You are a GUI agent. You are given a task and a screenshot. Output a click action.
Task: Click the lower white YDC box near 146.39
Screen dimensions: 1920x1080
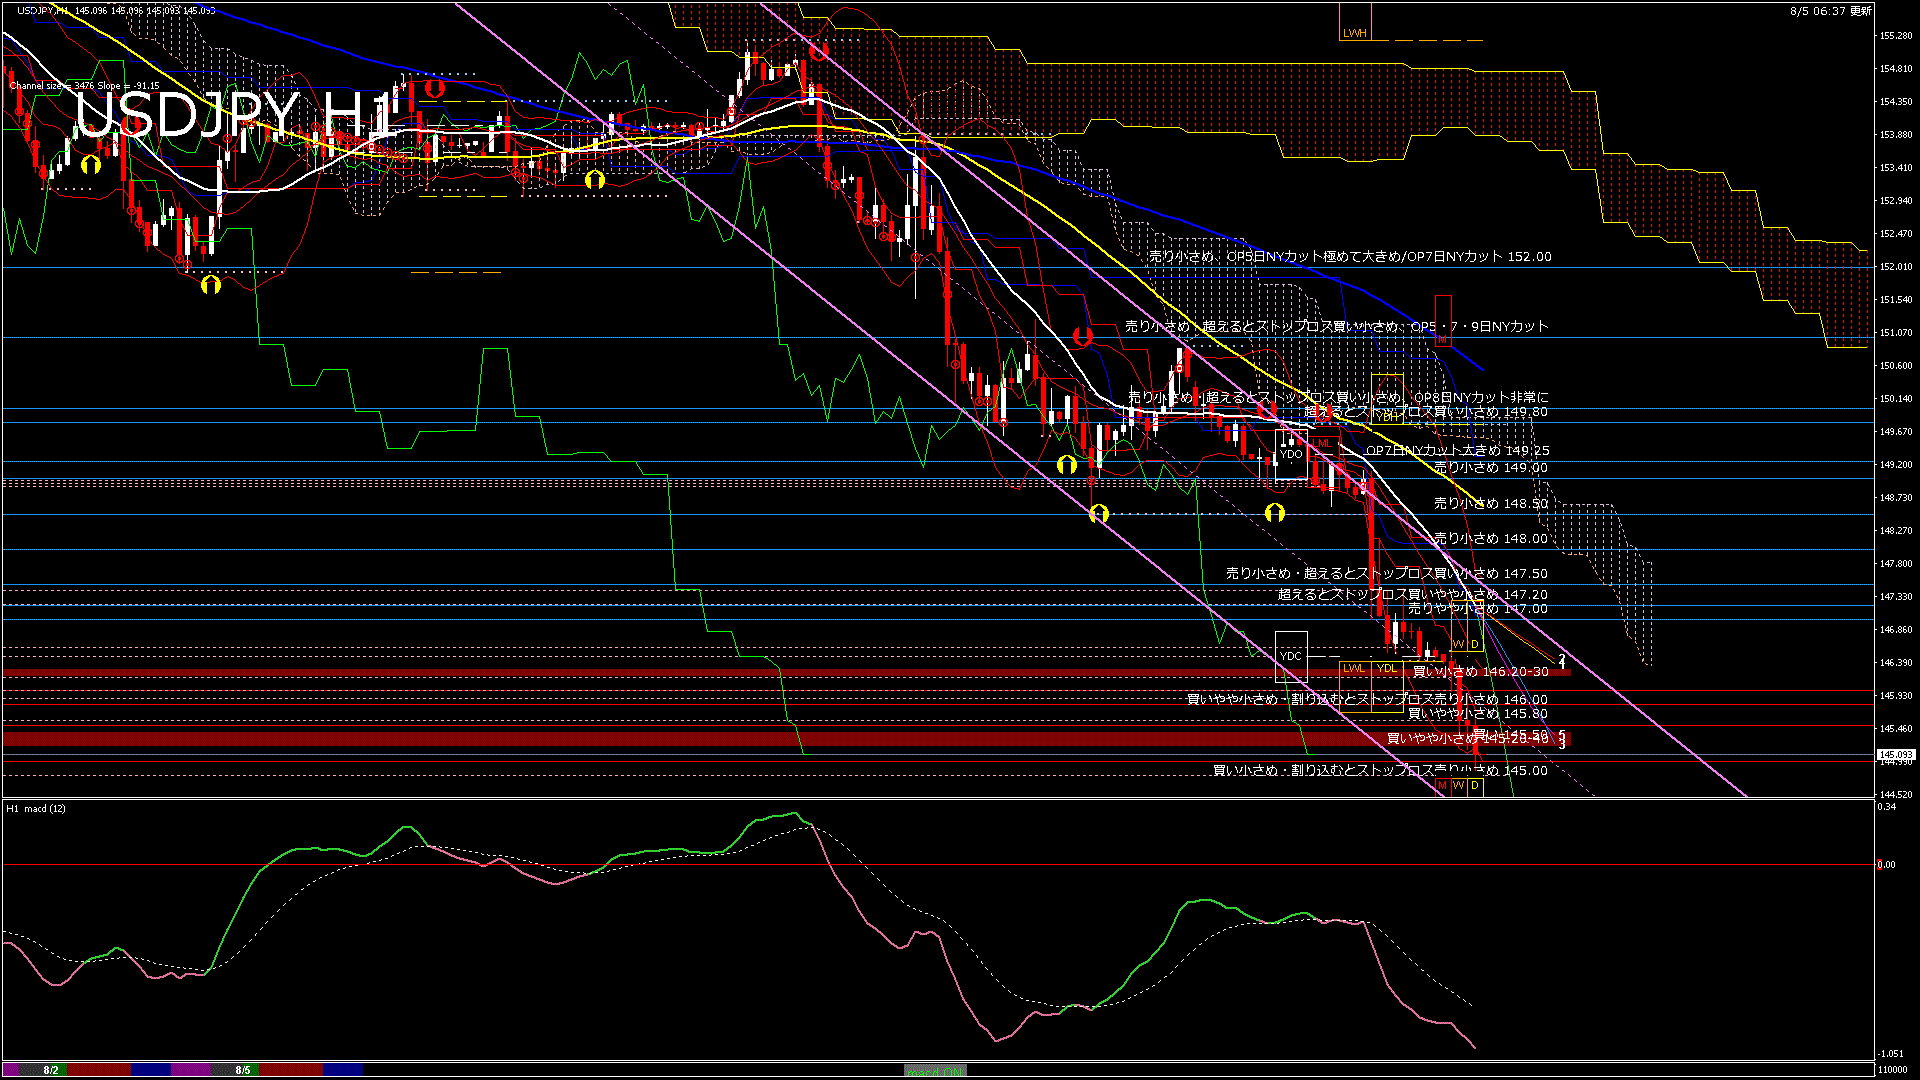pos(1291,656)
